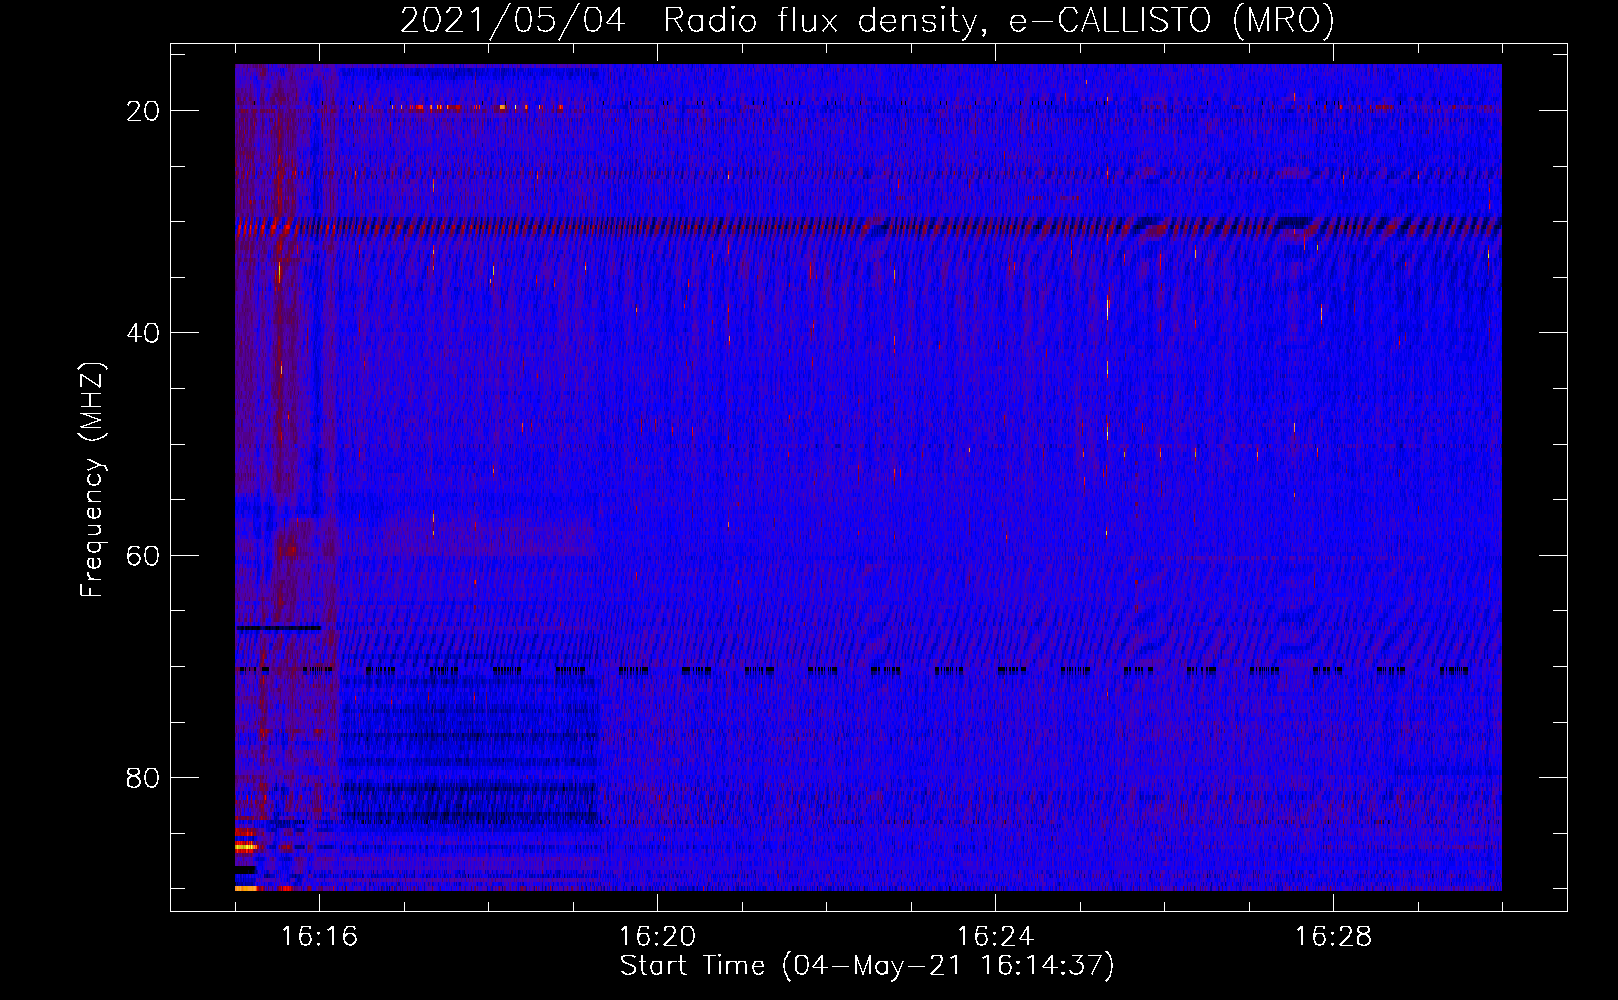Click the 80 MHz frequency tick label
Viewport: 1618px width, 1000px height.
click(143, 778)
